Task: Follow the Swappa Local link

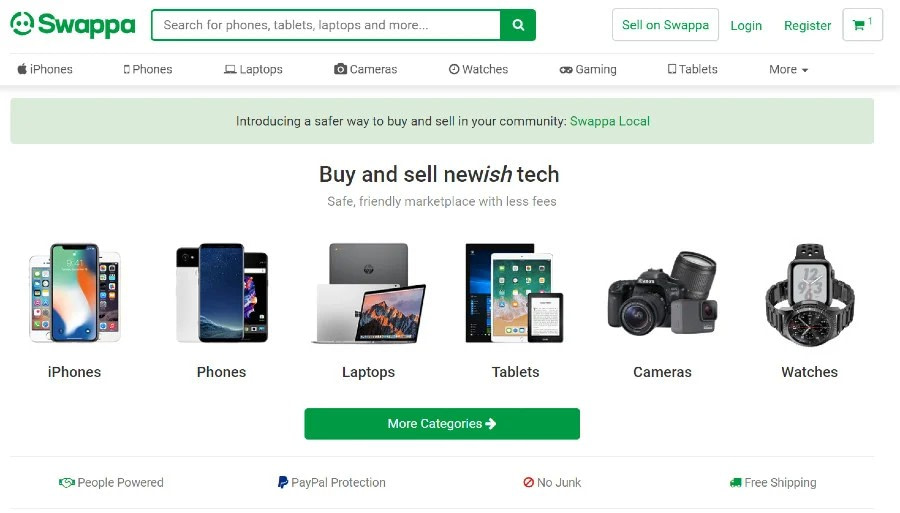Action: (x=610, y=121)
